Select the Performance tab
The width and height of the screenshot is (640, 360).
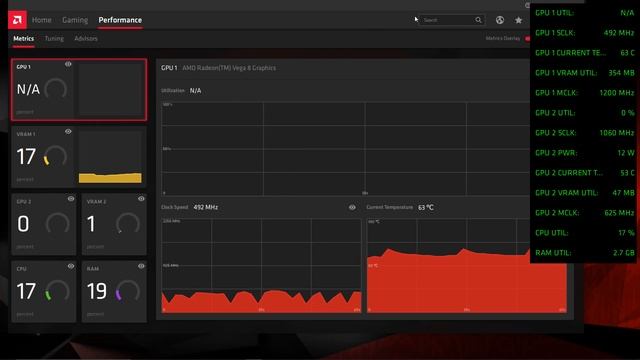point(120,20)
